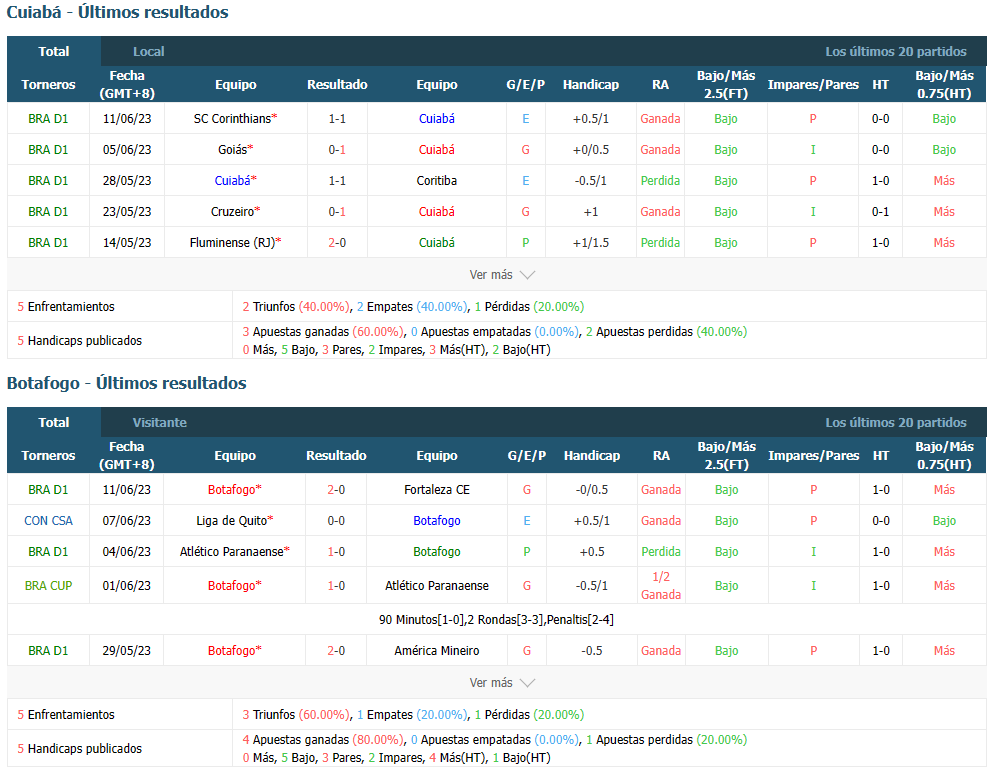The image size is (994, 773).
Task: Click handicap -0/0.5 in Fortaleza row
Action: (591, 490)
